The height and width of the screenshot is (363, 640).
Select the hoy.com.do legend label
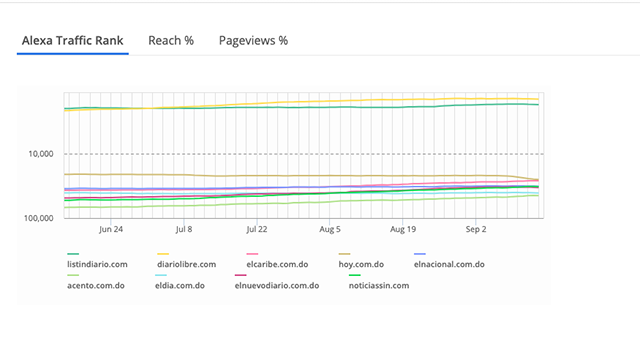point(361,264)
